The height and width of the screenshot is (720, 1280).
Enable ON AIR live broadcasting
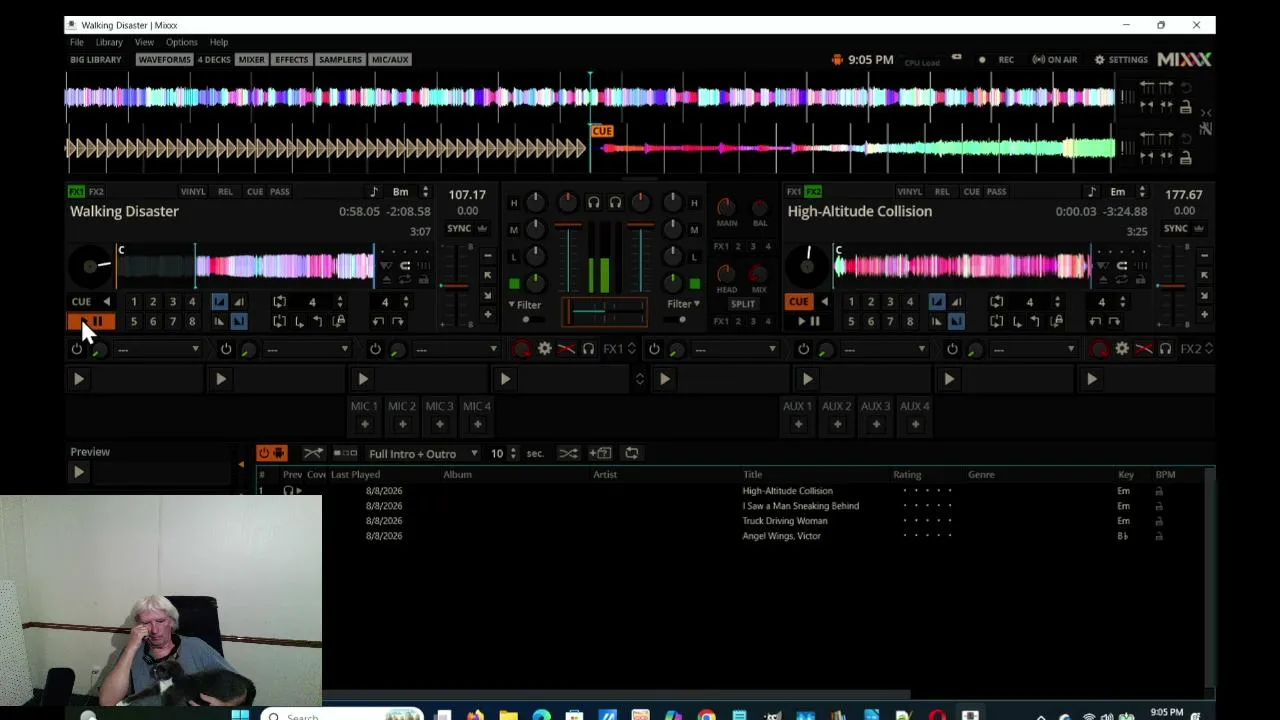1055,60
